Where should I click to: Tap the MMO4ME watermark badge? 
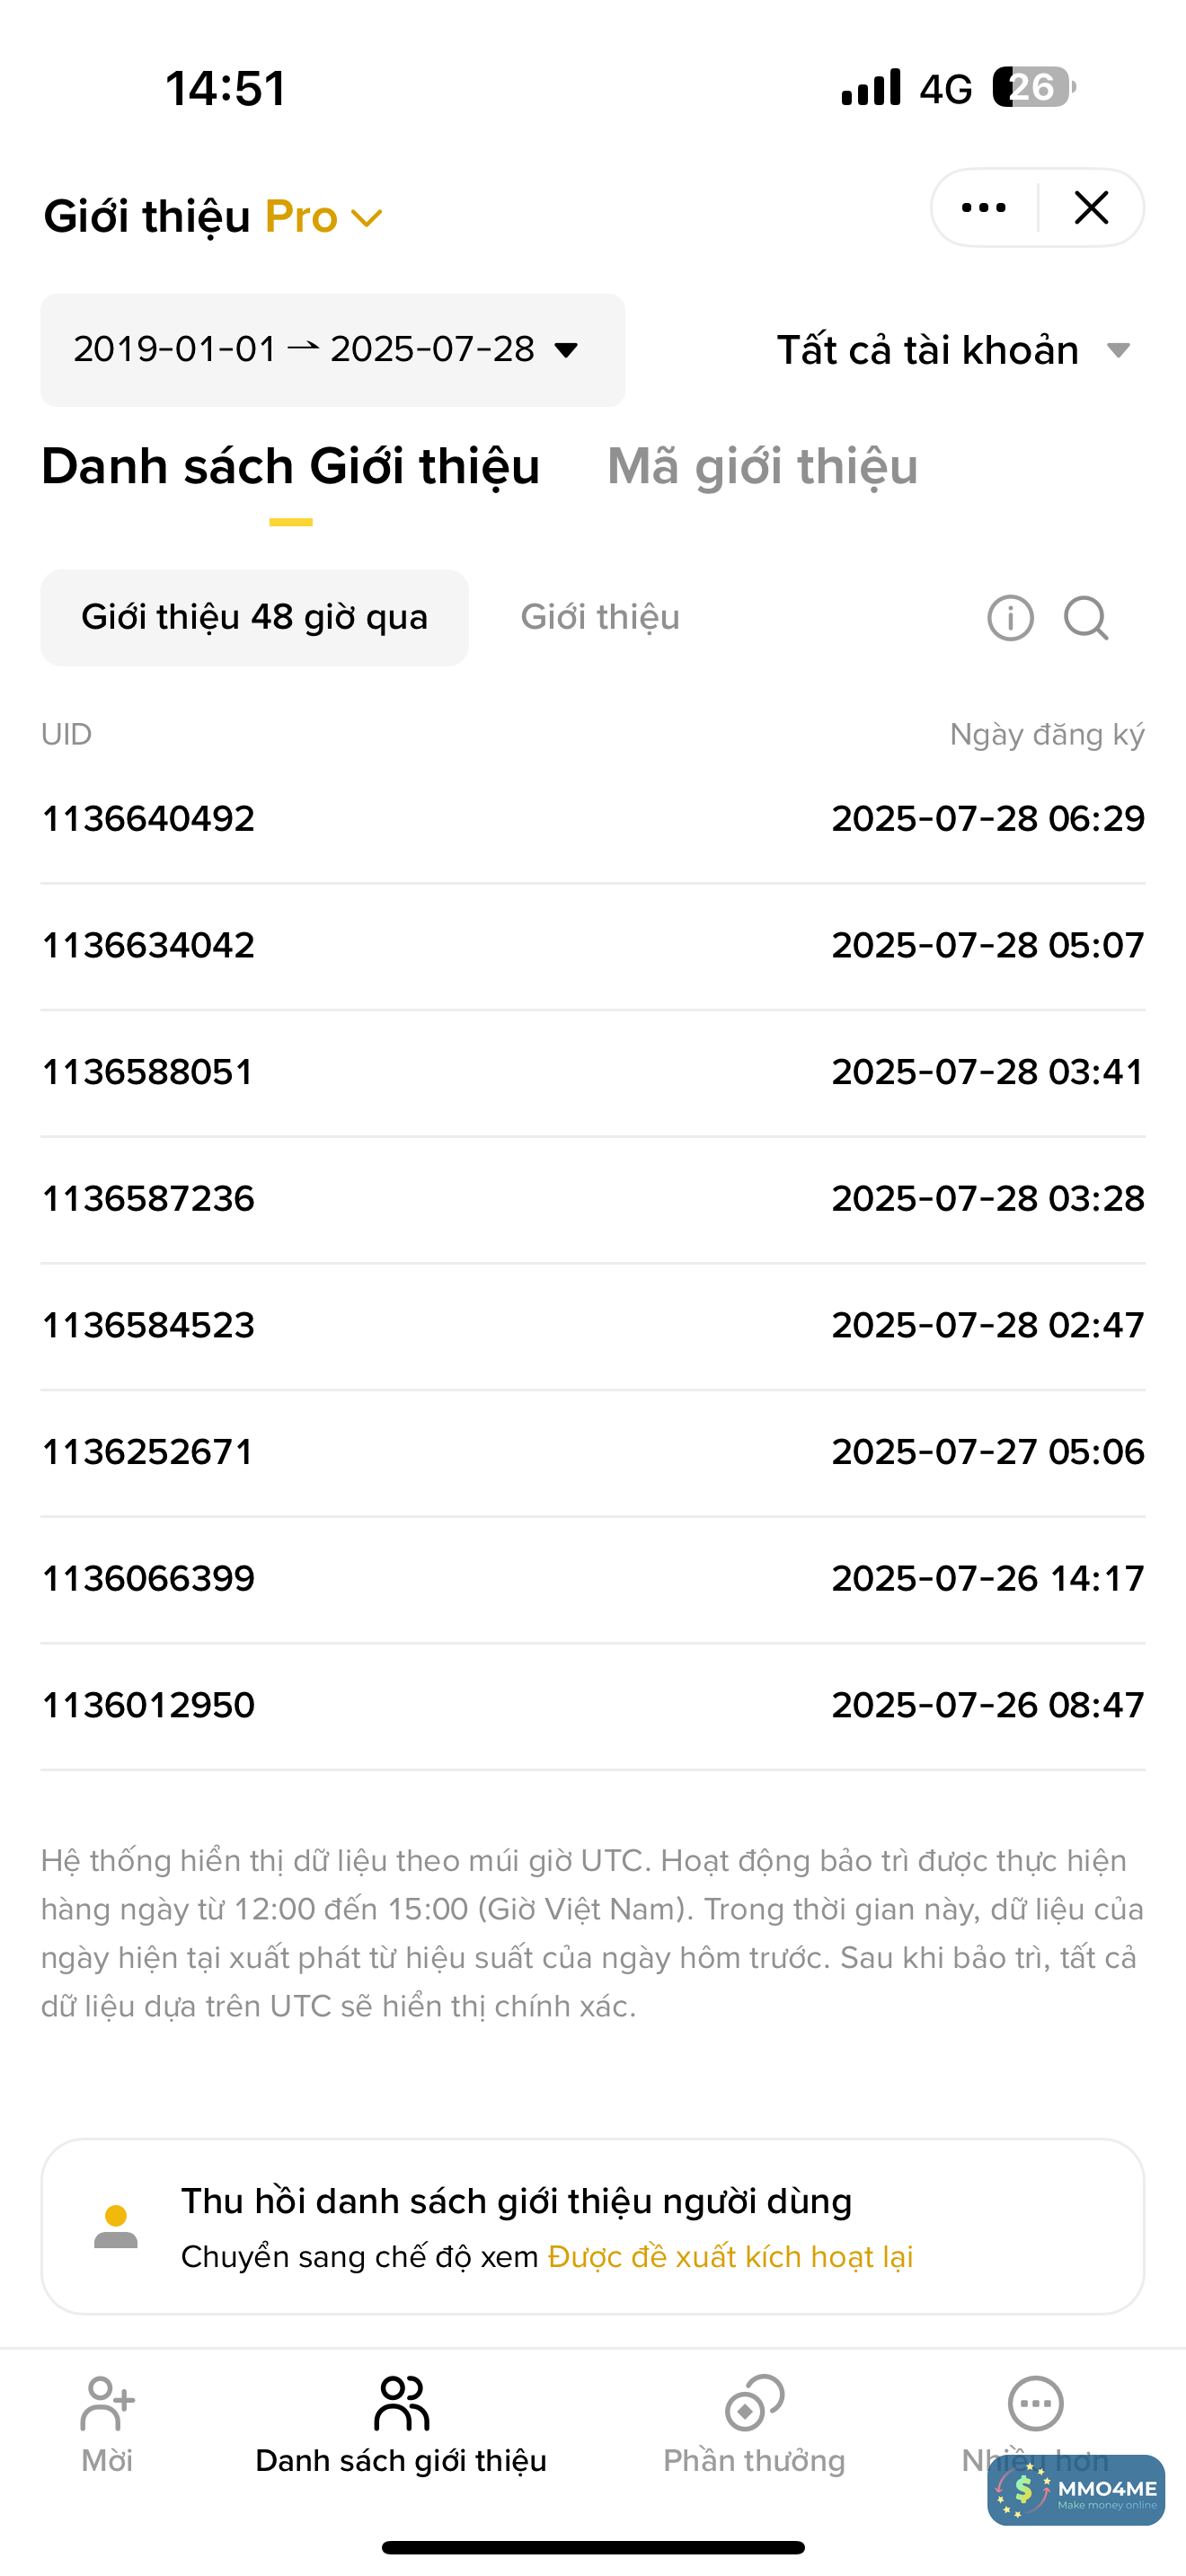click(1076, 2490)
